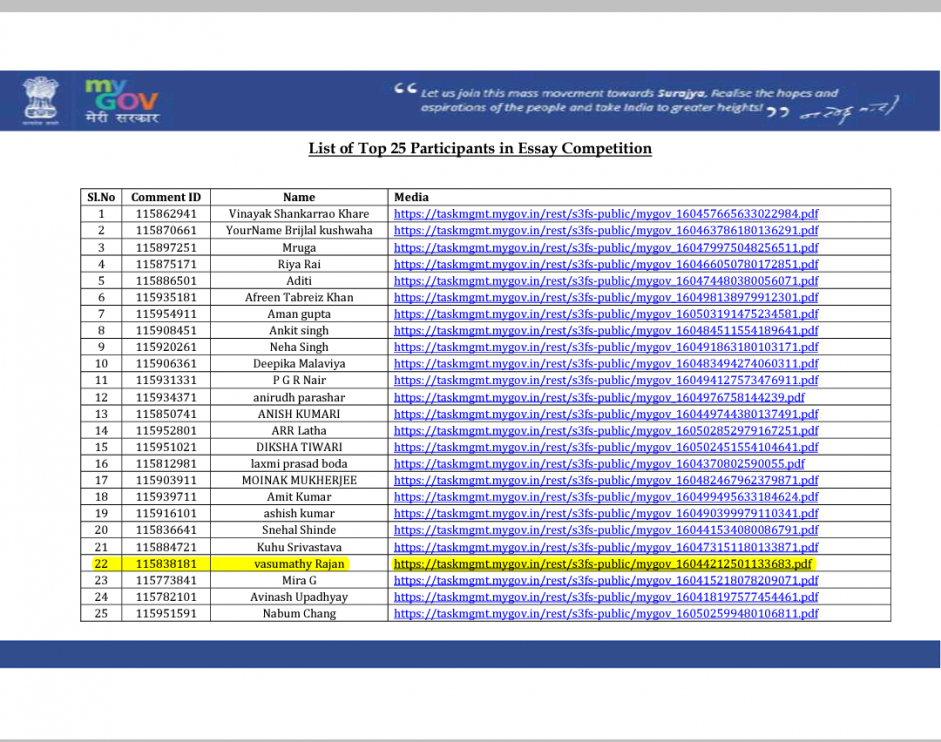Open Riya Rai's essay PDF link
Screen dimensions: 941x742
pos(605,264)
